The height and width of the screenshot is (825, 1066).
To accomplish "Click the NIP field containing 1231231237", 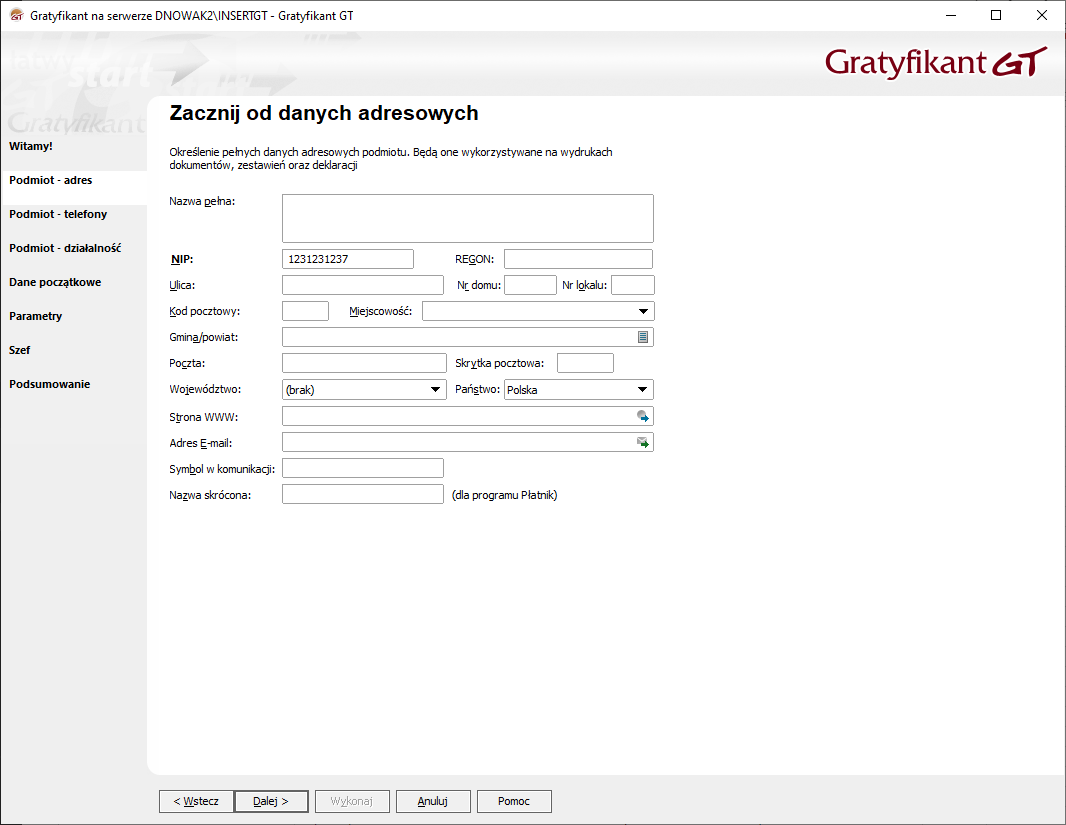I will 347,259.
